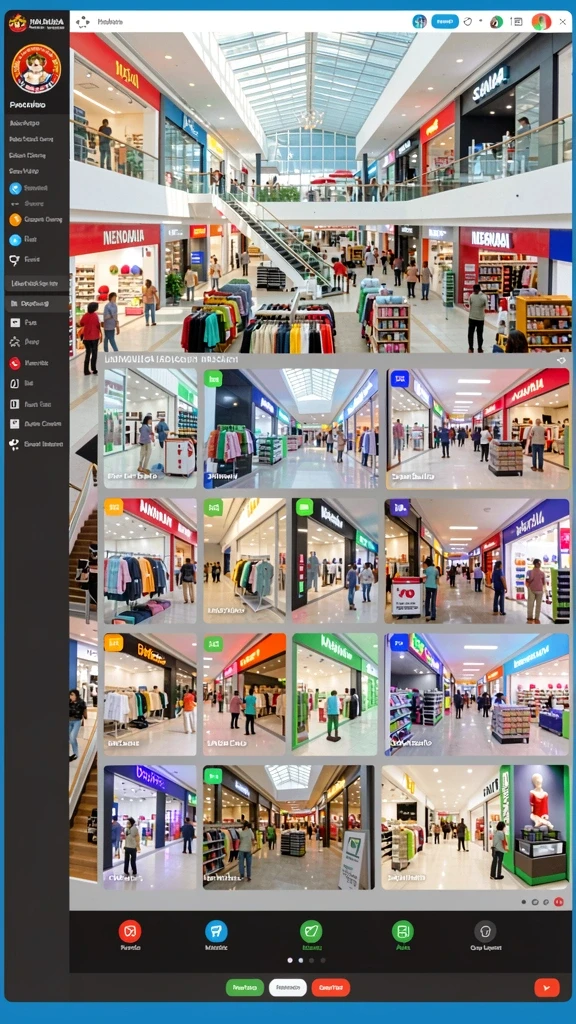The height and width of the screenshot is (1024, 576).
Task: Open thumbnail with orange store sign and green badge
Action: coord(245,694)
